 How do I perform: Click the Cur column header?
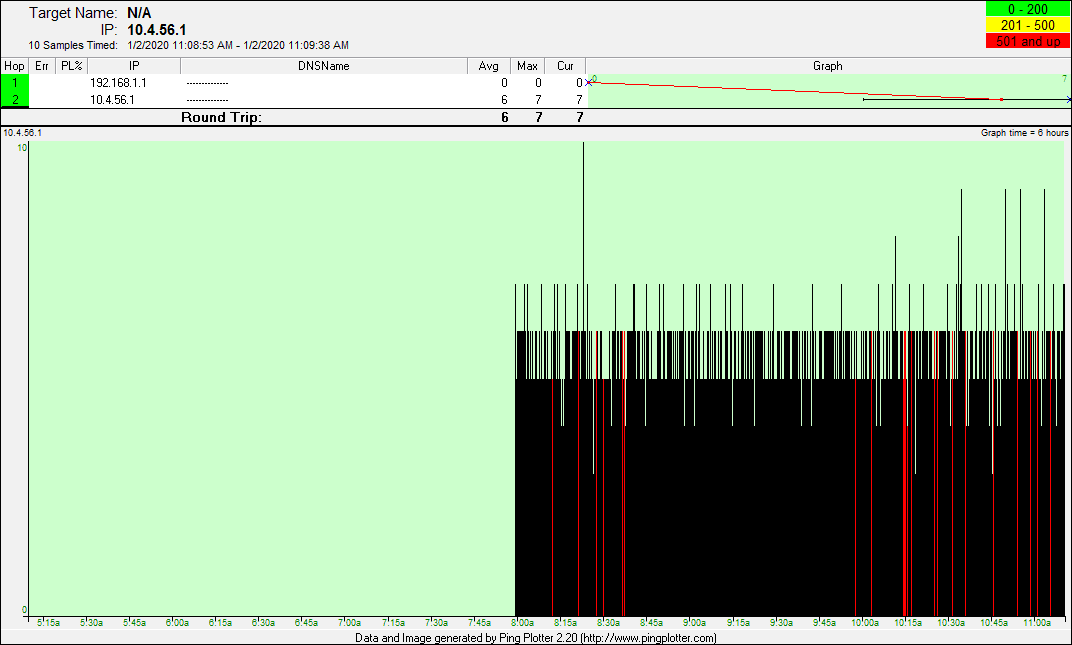coord(565,66)
